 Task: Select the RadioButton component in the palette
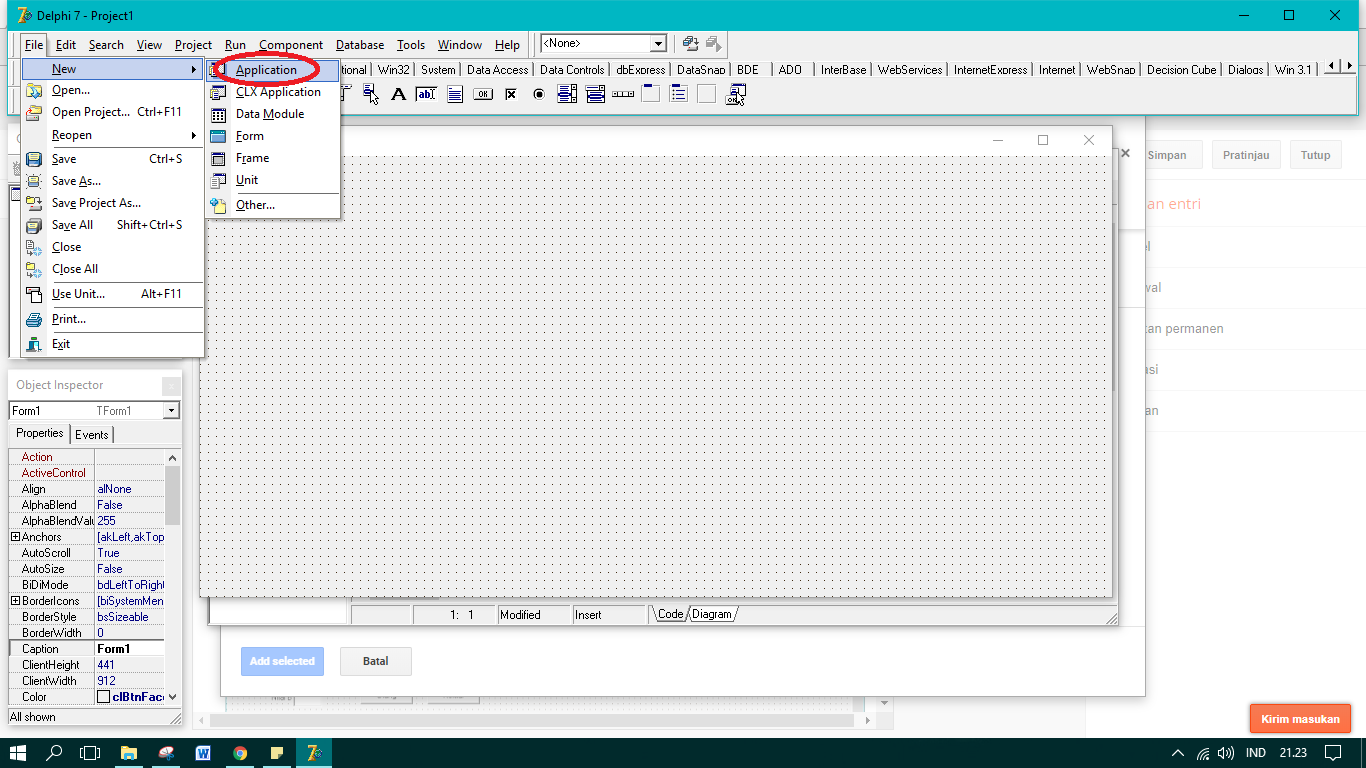(539, 94)
